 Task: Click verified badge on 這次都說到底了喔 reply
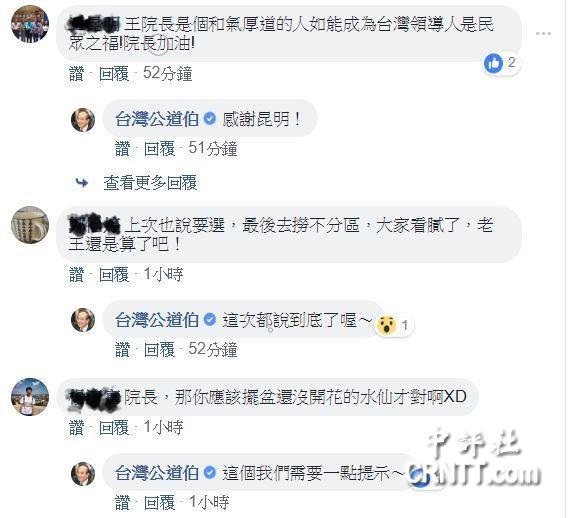point(209,320)
